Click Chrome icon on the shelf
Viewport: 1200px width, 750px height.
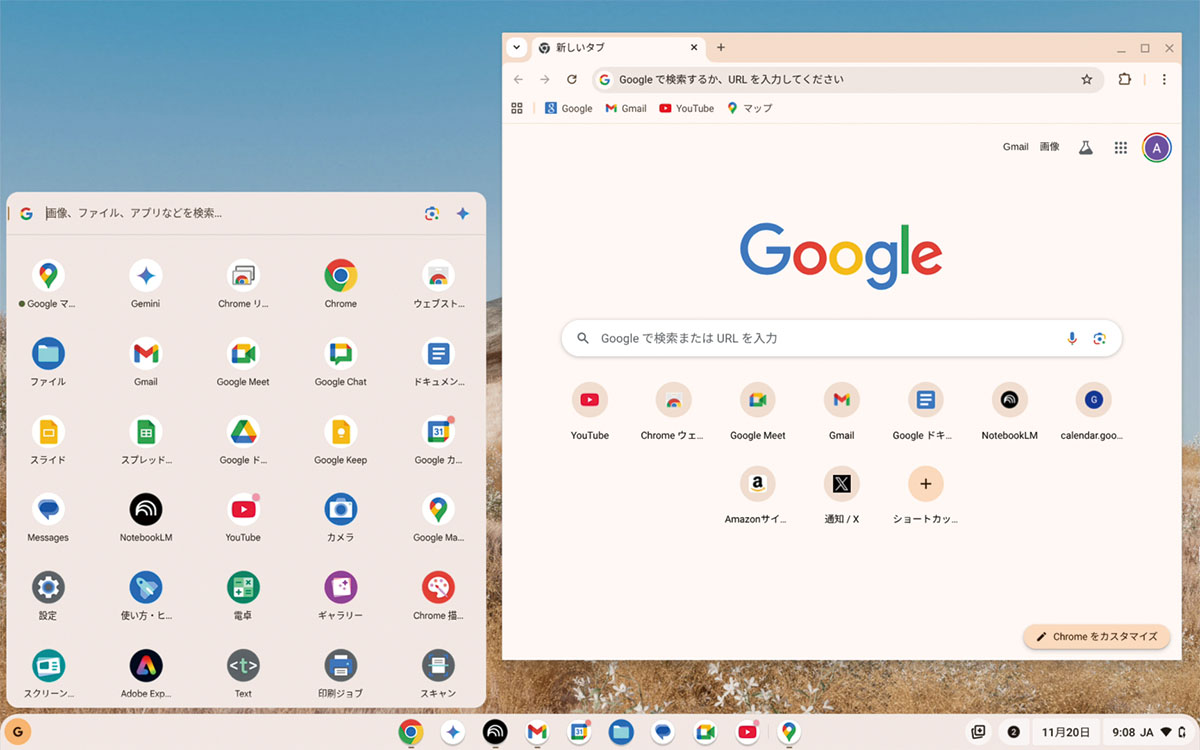click(410, 732)
